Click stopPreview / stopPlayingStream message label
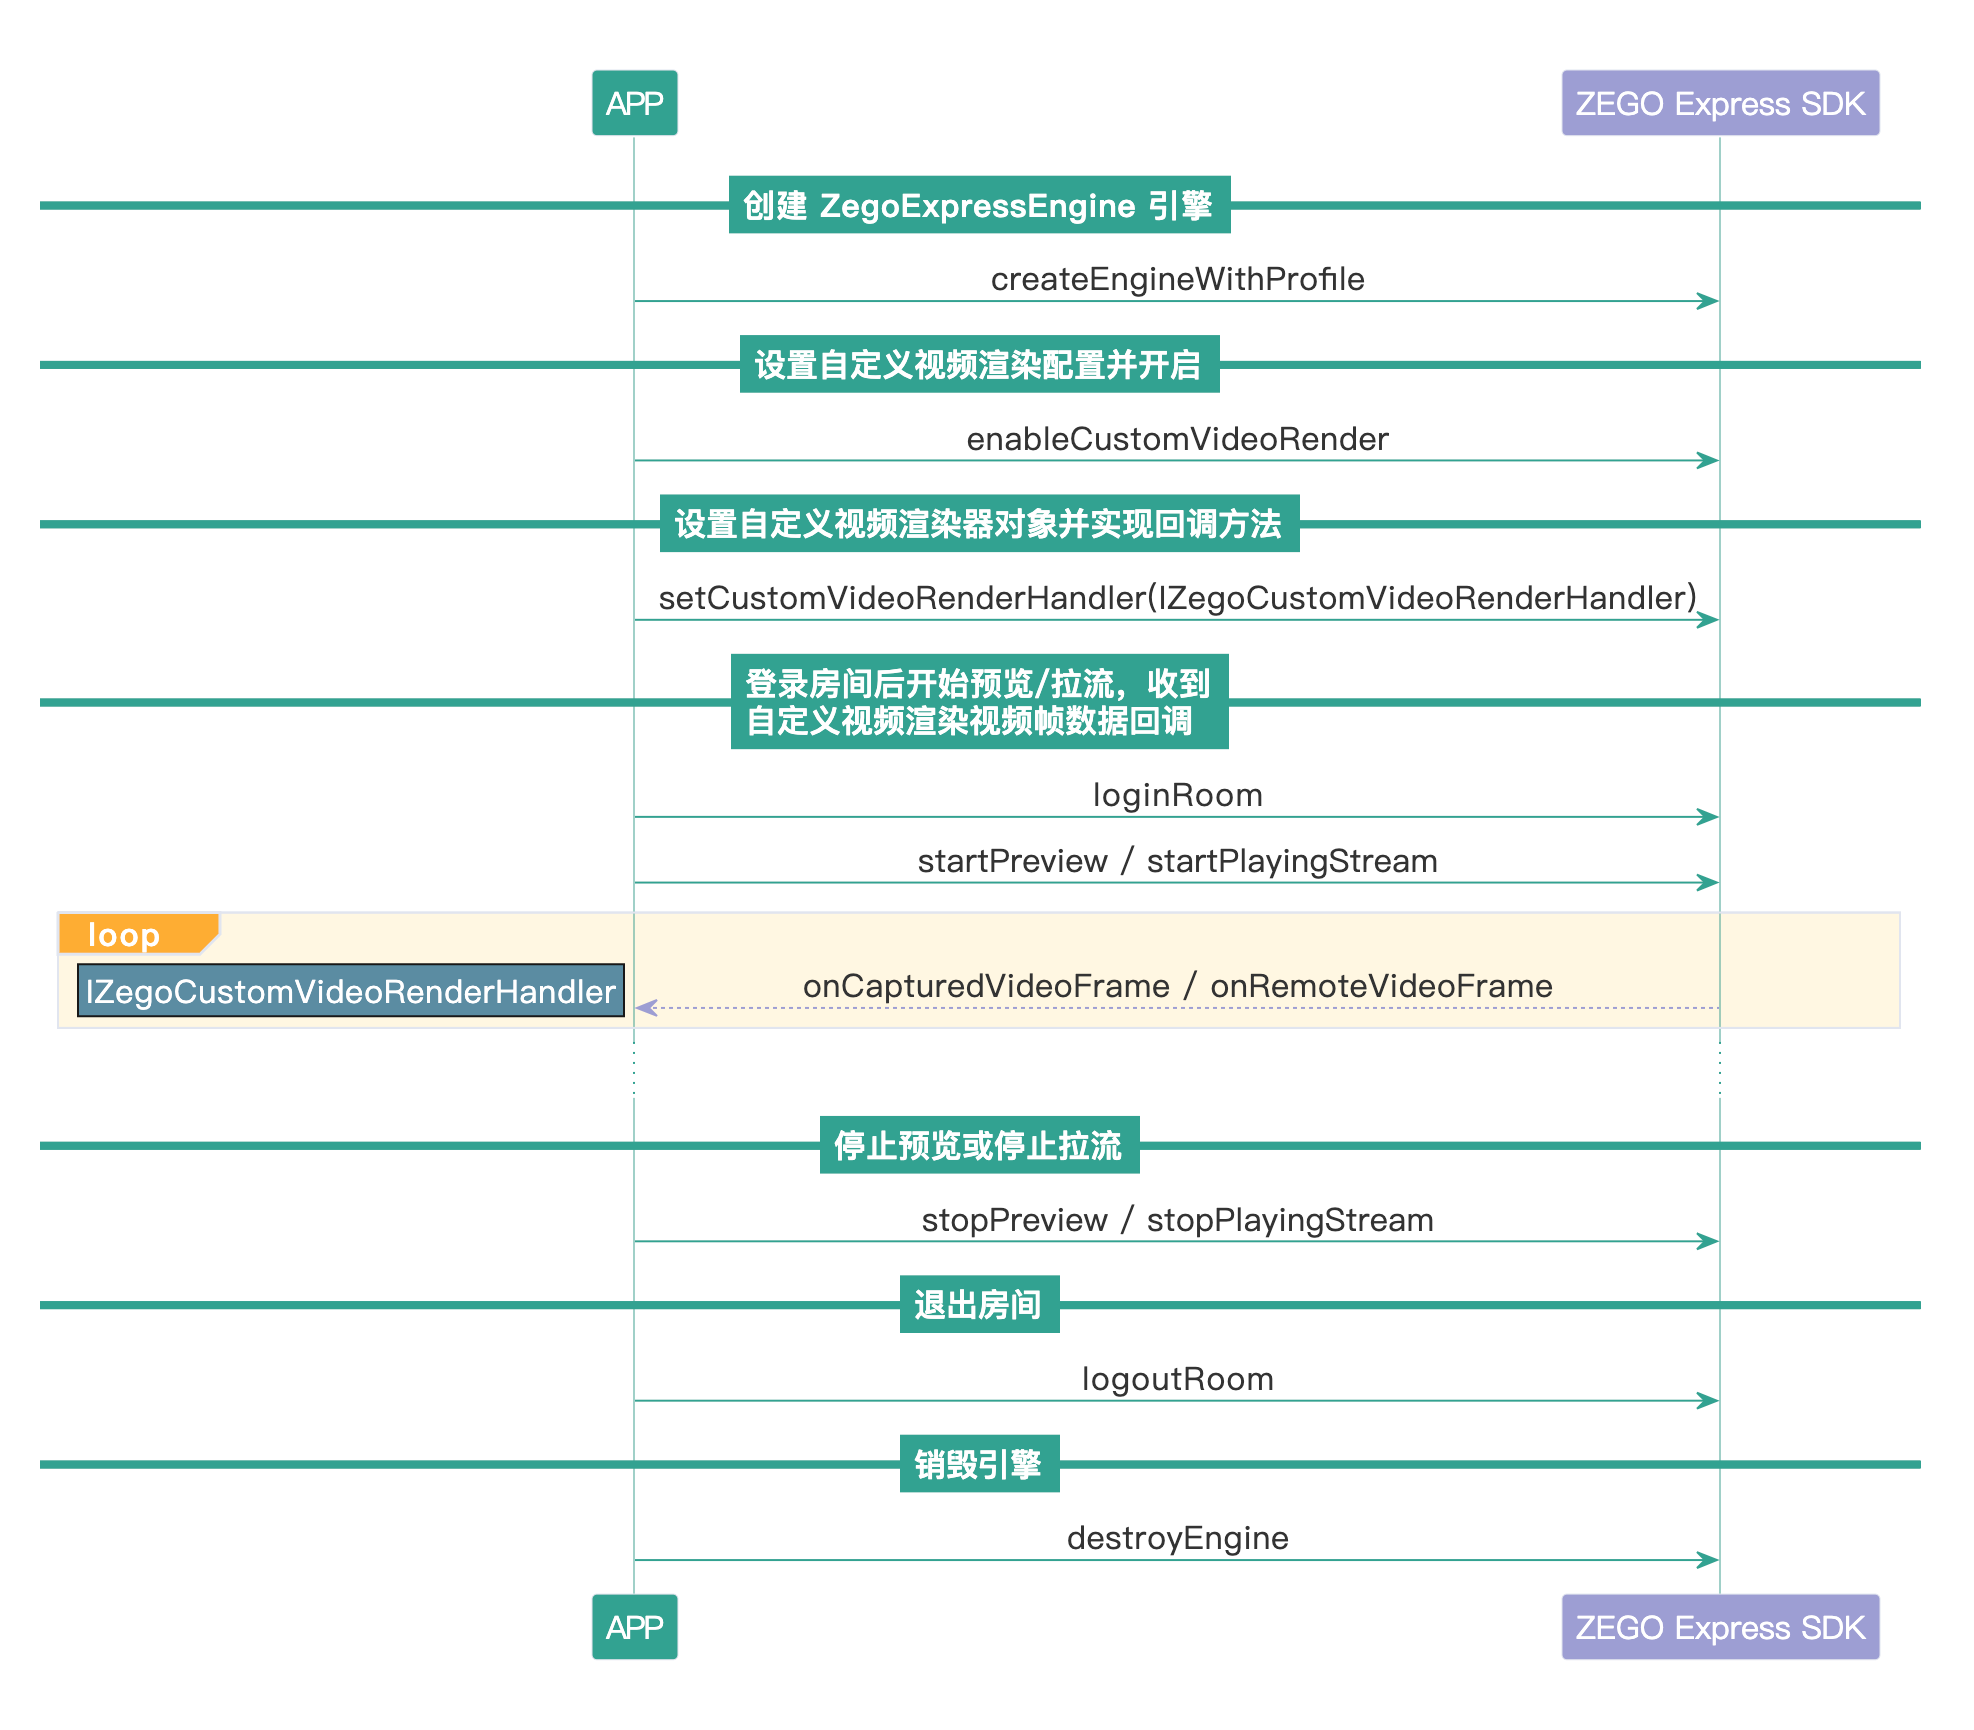Screen dimensions: 1974x1730 1177,1220
